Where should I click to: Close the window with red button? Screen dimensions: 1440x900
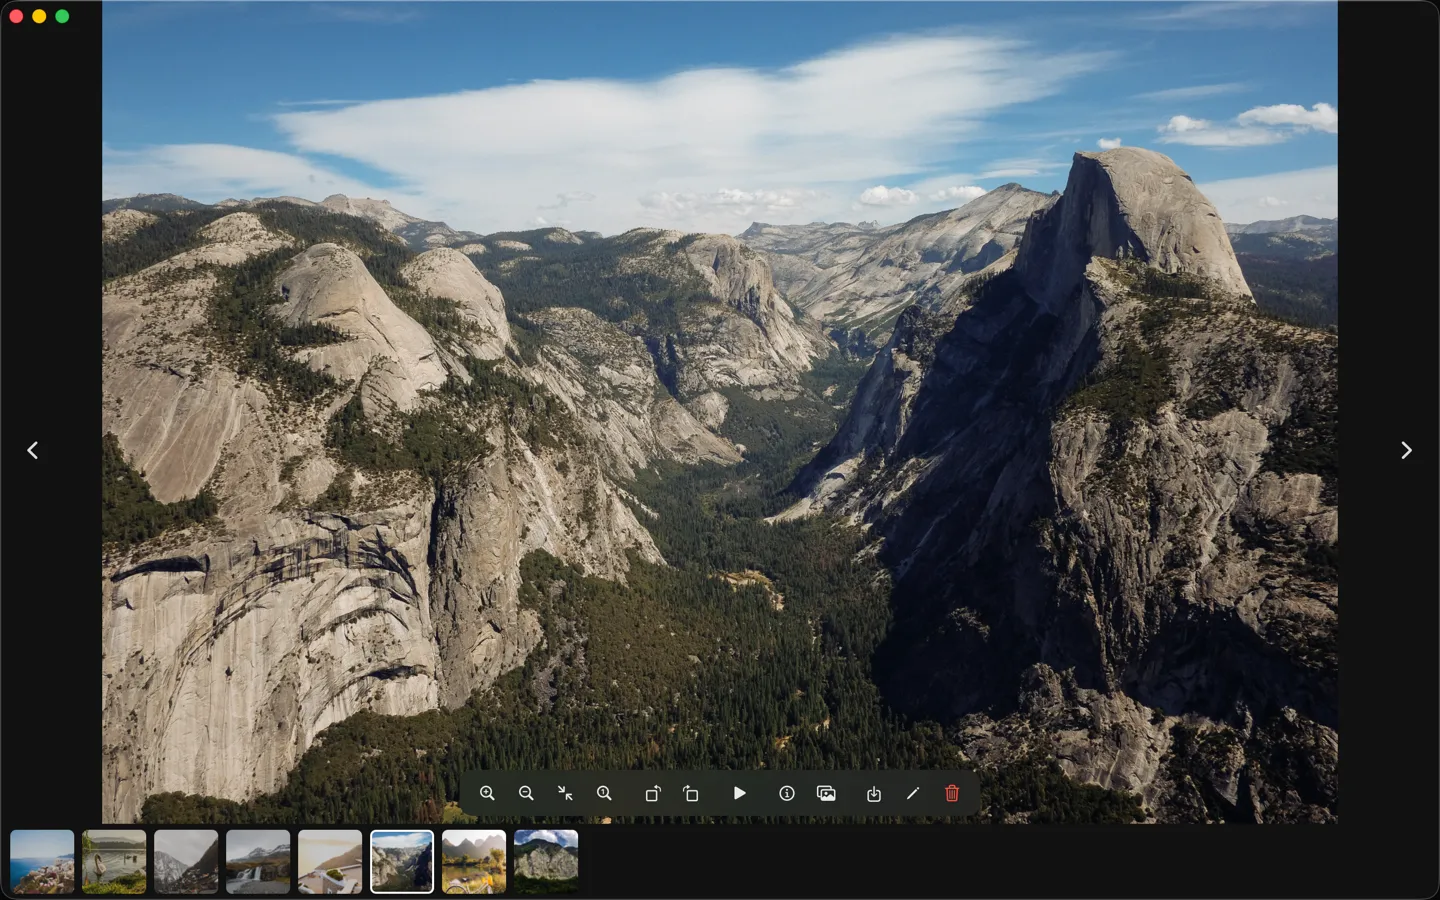pos(16,16)
